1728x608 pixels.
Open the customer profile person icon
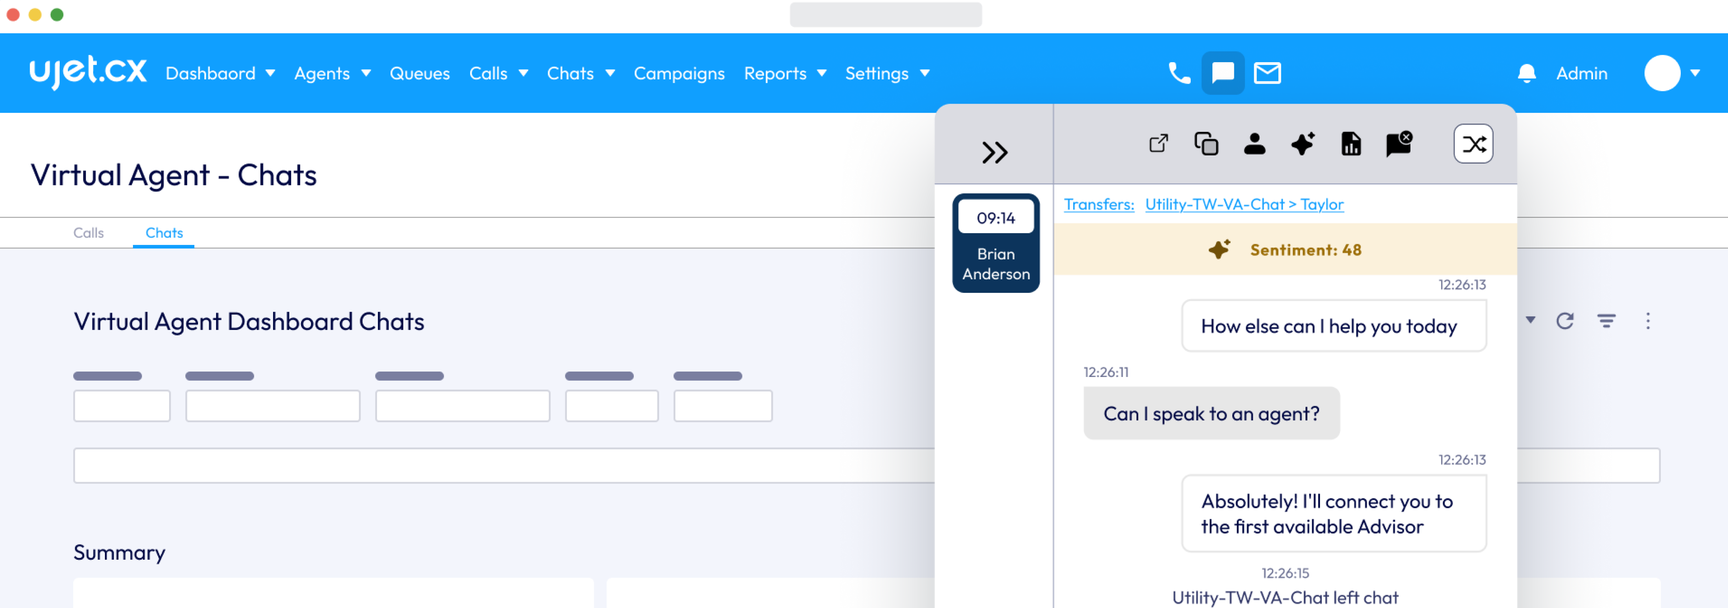tap(1254, 144)
